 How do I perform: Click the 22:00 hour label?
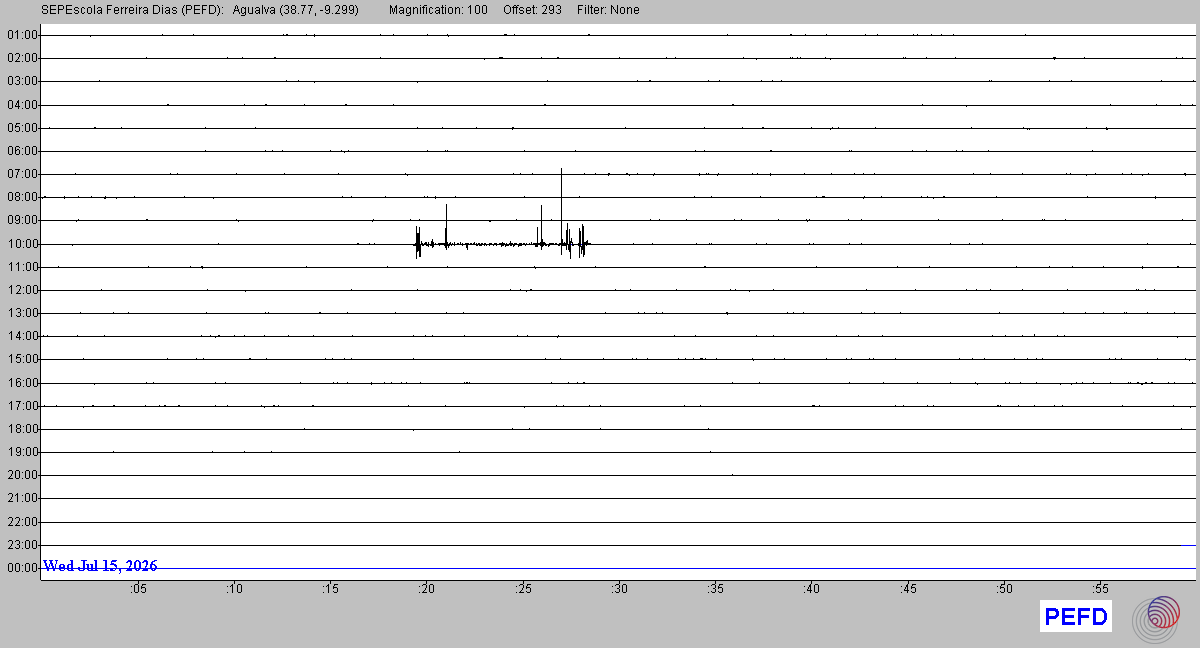(22, 522)
